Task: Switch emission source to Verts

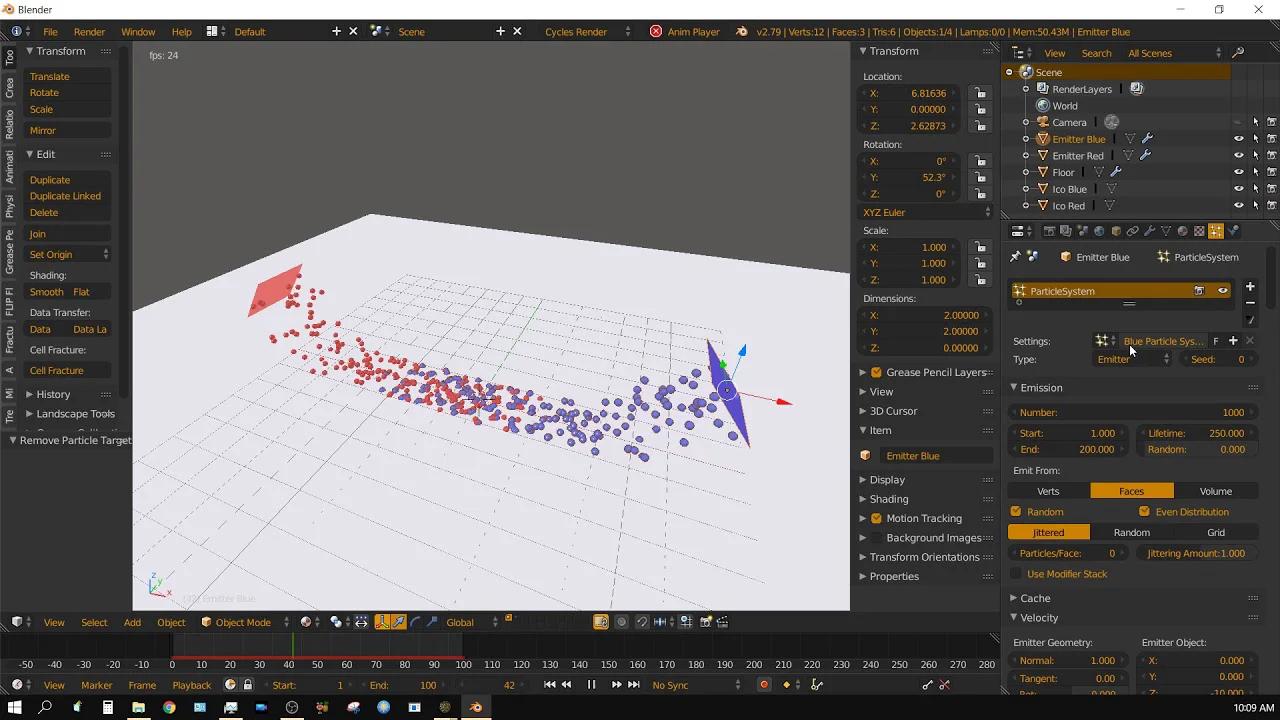Action: (1047, 491)
